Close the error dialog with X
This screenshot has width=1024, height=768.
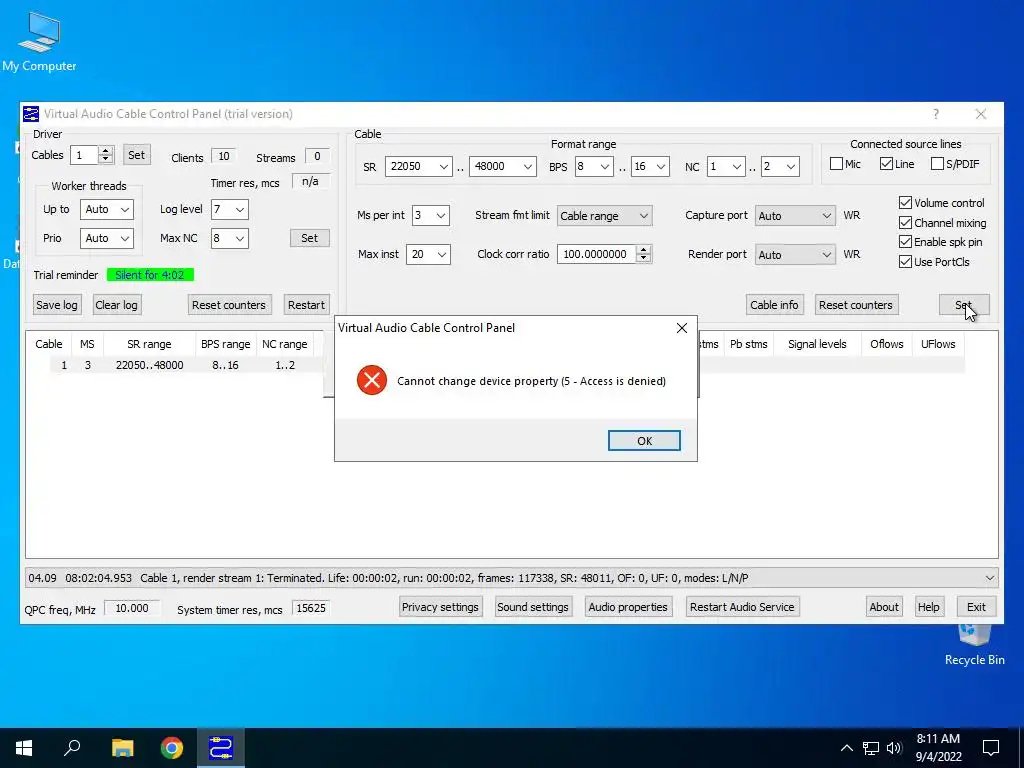pos(682,328)
